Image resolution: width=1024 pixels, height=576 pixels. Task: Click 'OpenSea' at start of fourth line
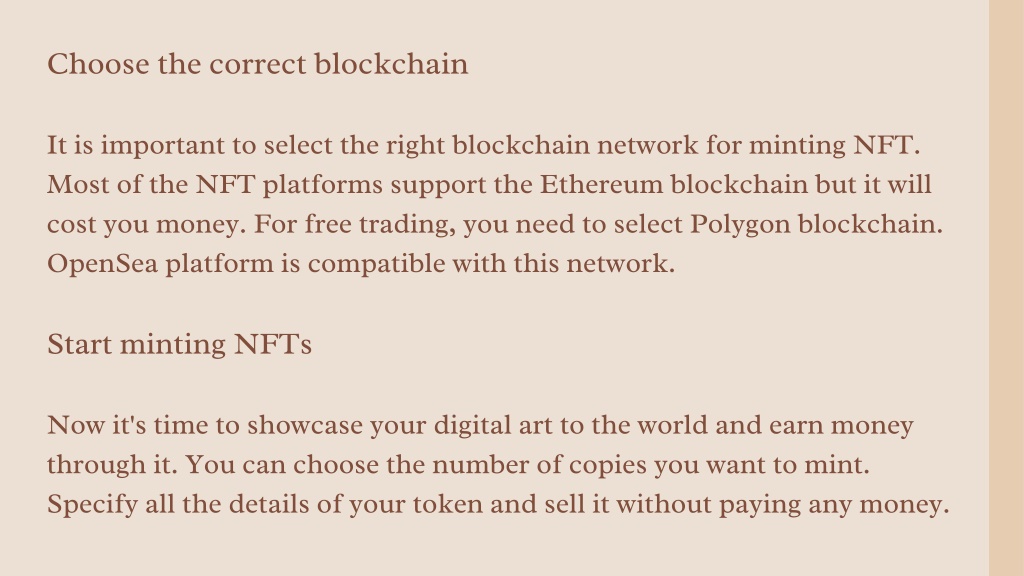pos(103,264)
